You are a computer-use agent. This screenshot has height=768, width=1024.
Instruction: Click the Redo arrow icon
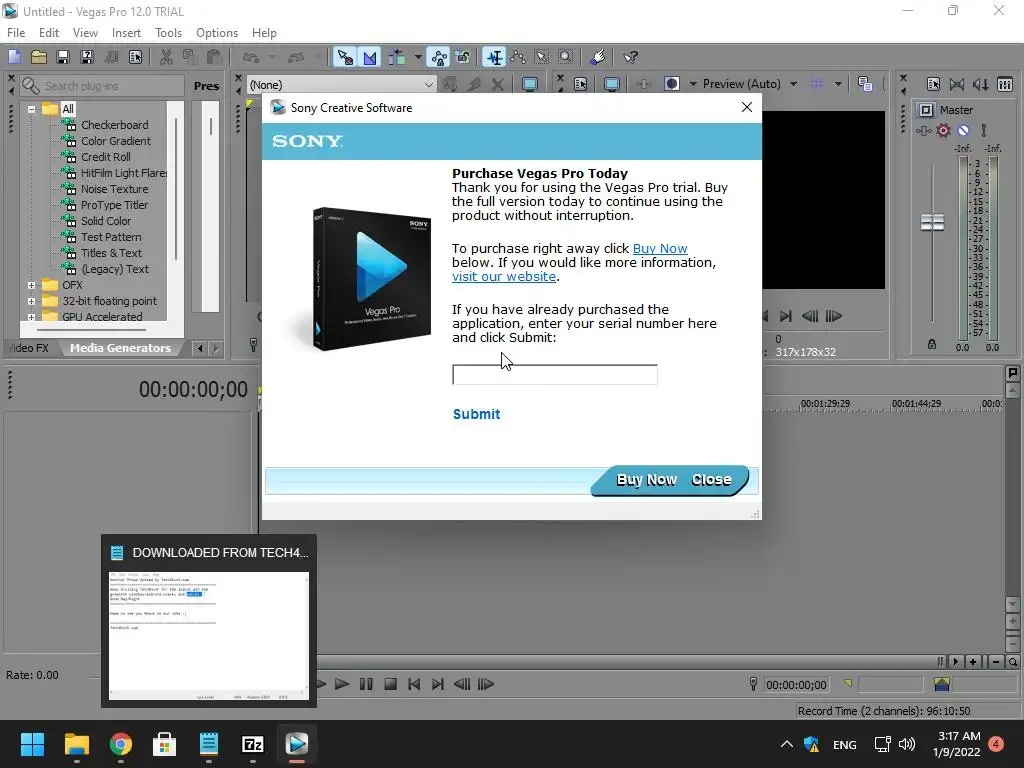pos(296,57)
